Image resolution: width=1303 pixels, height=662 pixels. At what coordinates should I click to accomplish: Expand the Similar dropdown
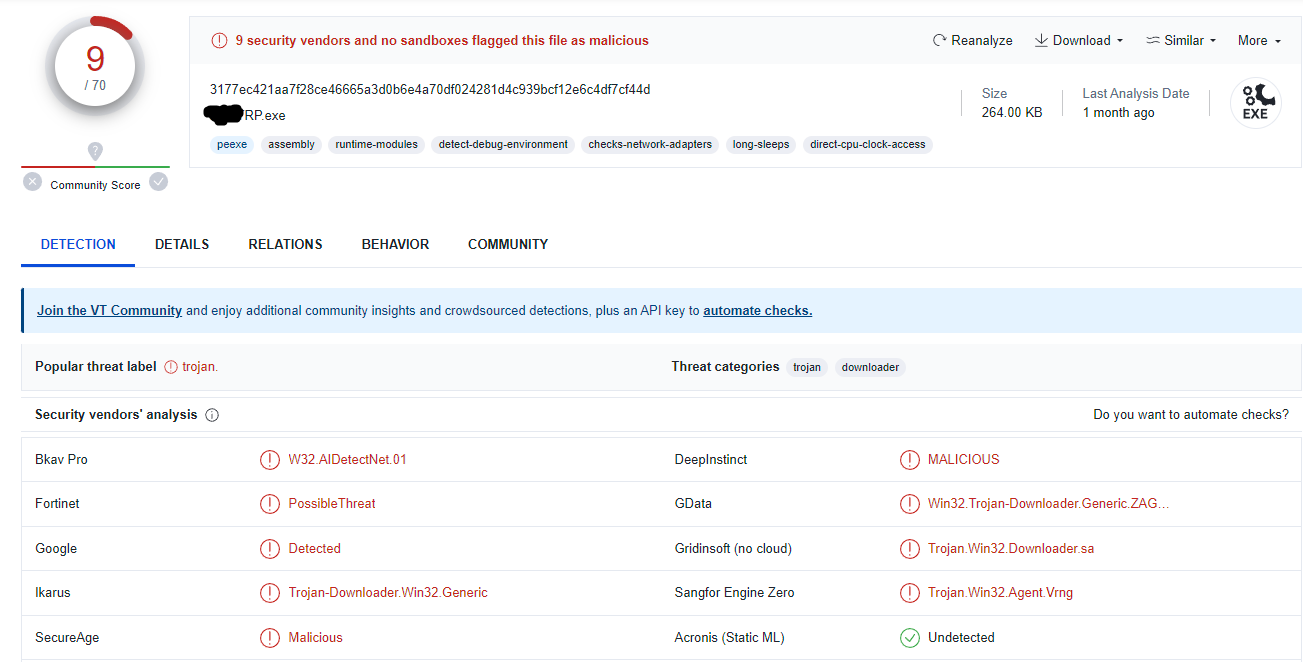point(1182,41)
